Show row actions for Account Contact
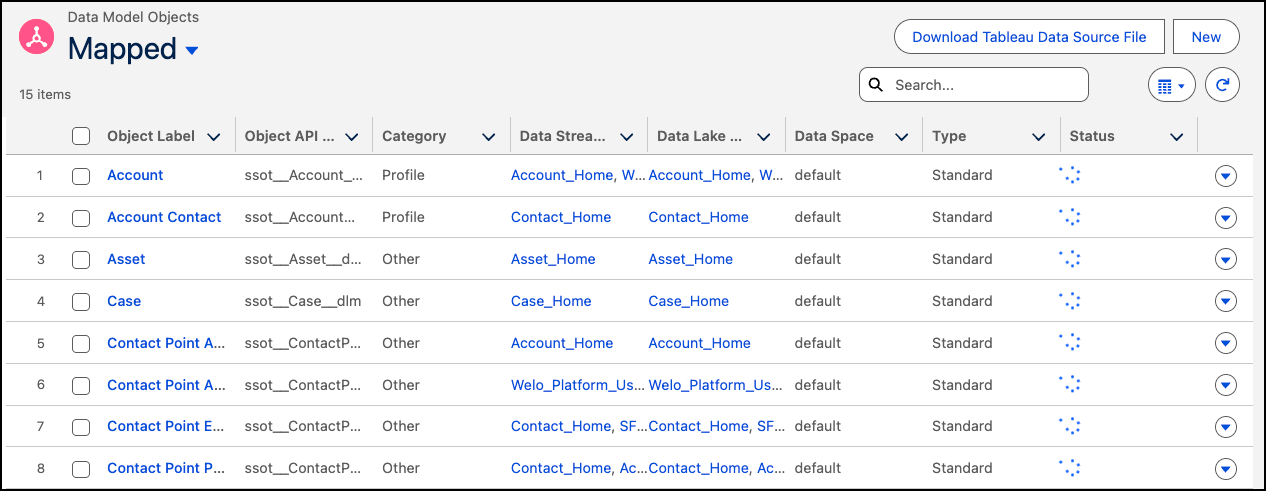 pos(1225,218)
